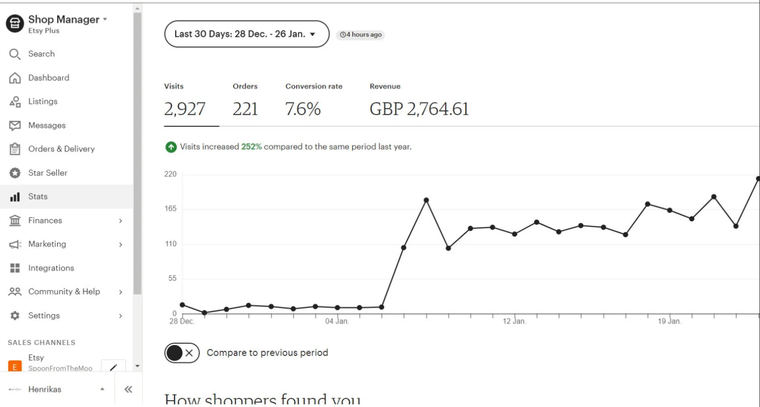Click the Search magnifier icon in sidebar
The height and width of the screenshot is (407, 760).
[15, 54]
